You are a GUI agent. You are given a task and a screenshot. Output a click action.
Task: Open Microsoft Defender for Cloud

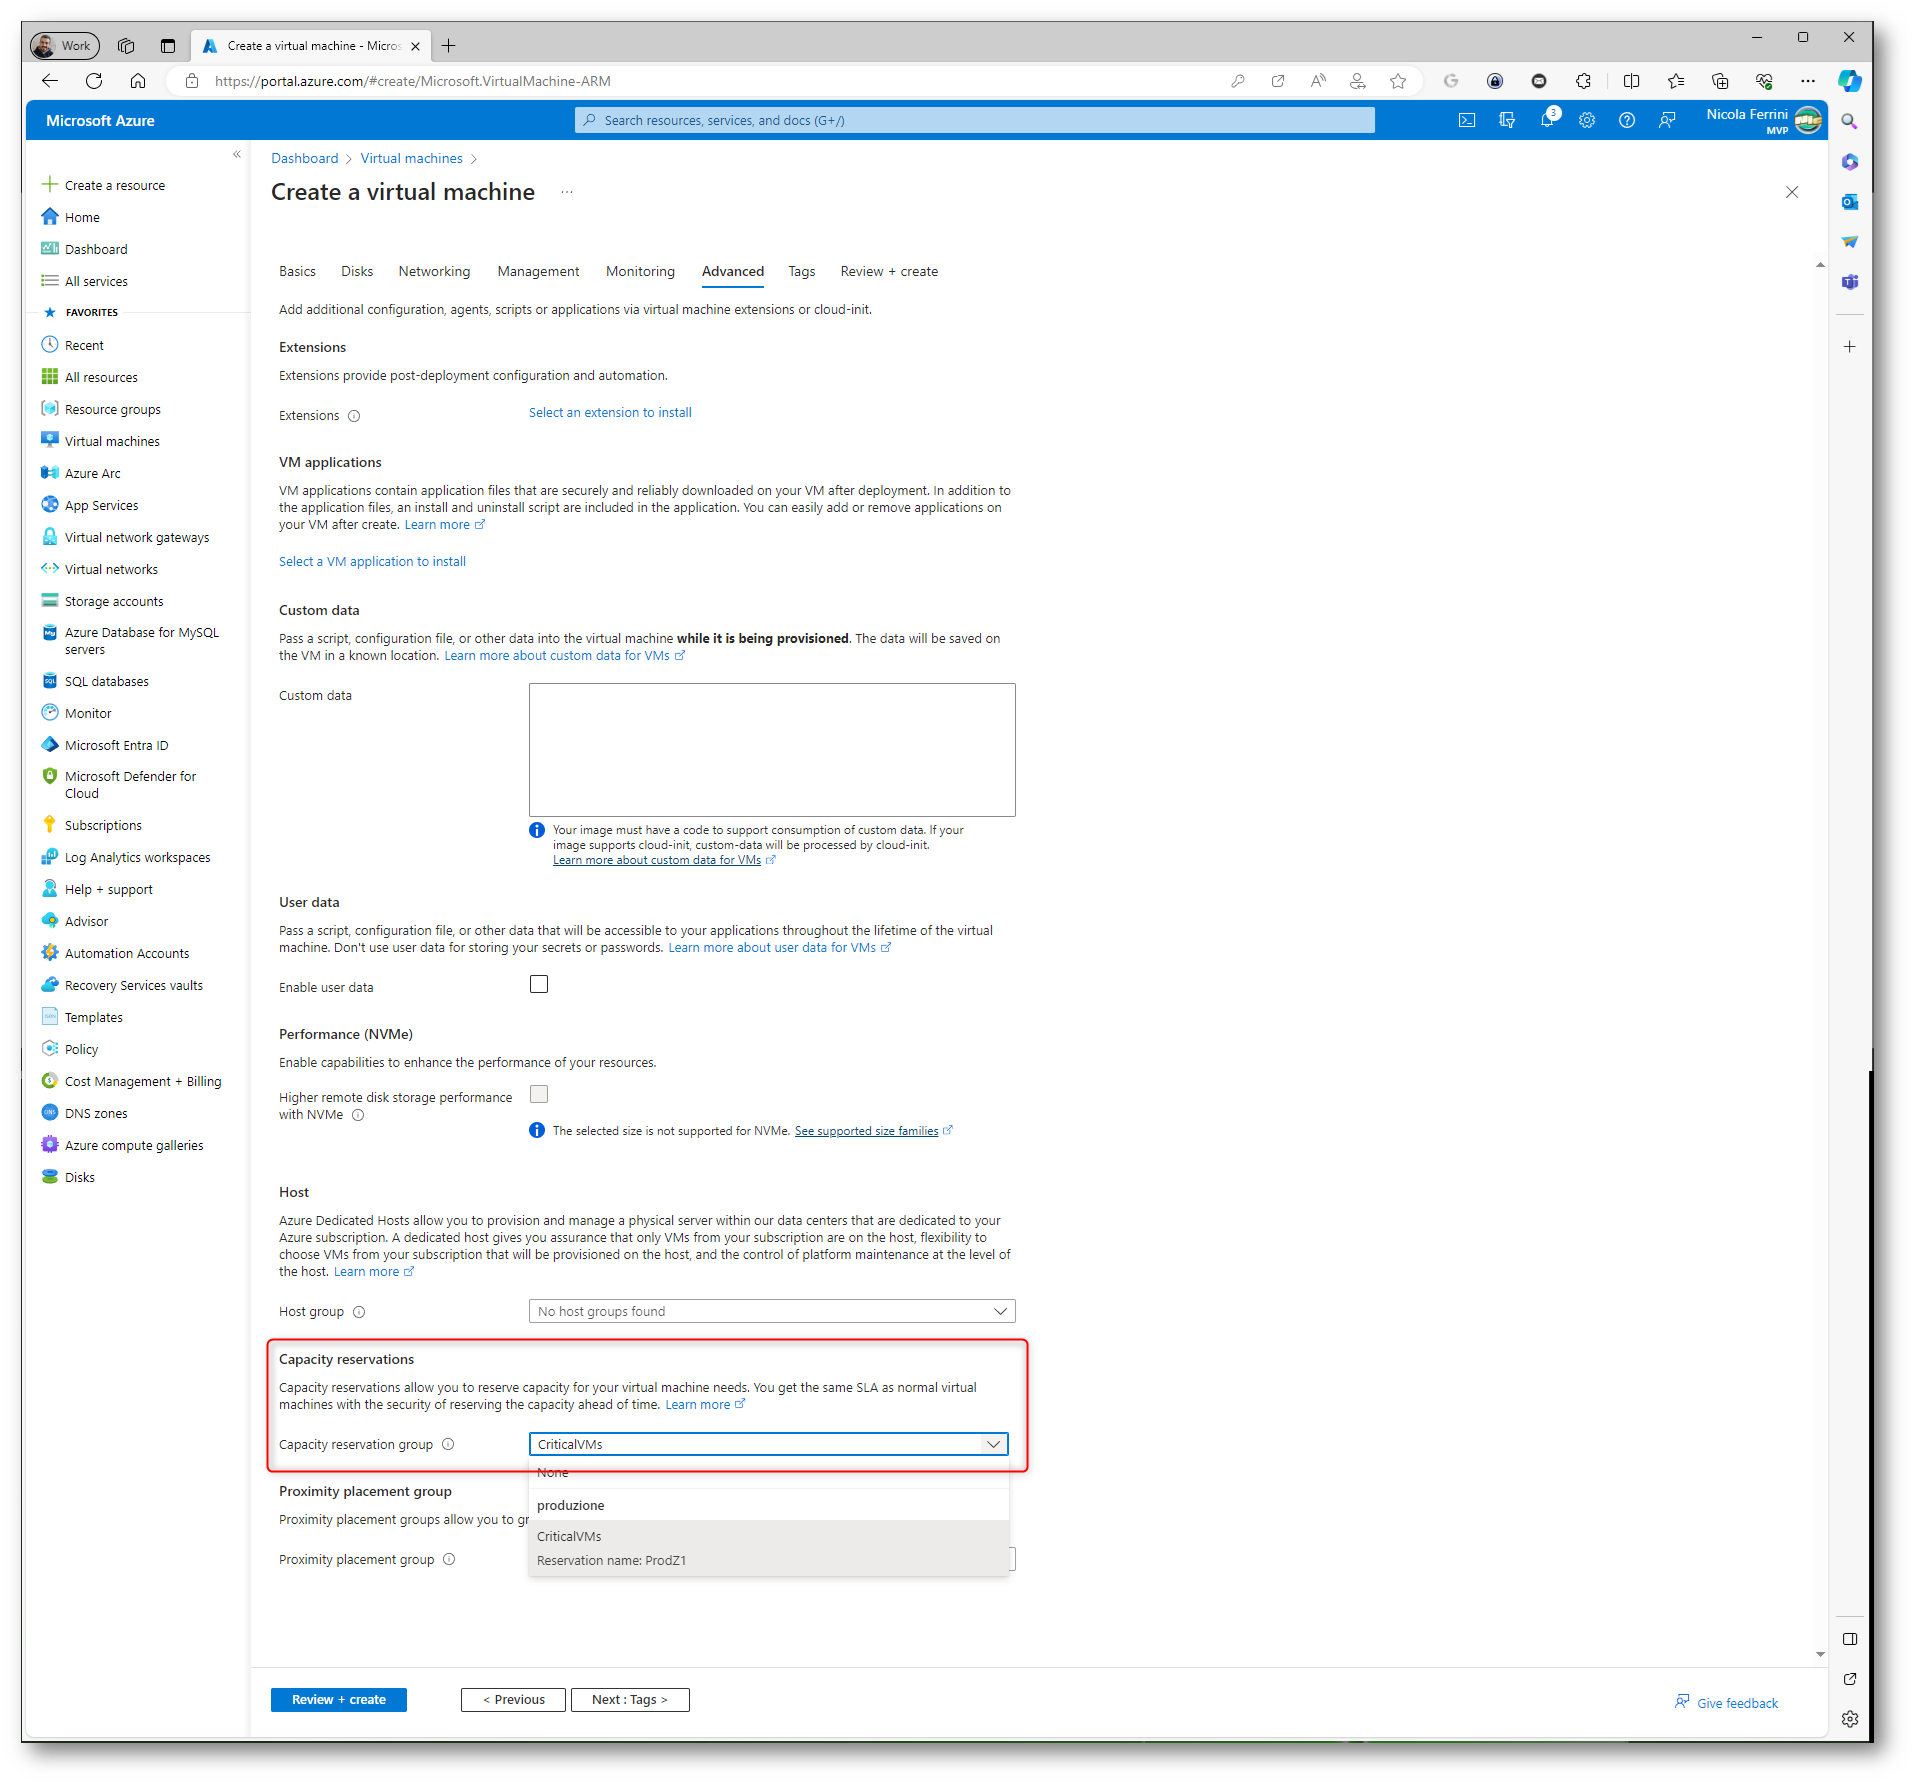tap(130, 784)
